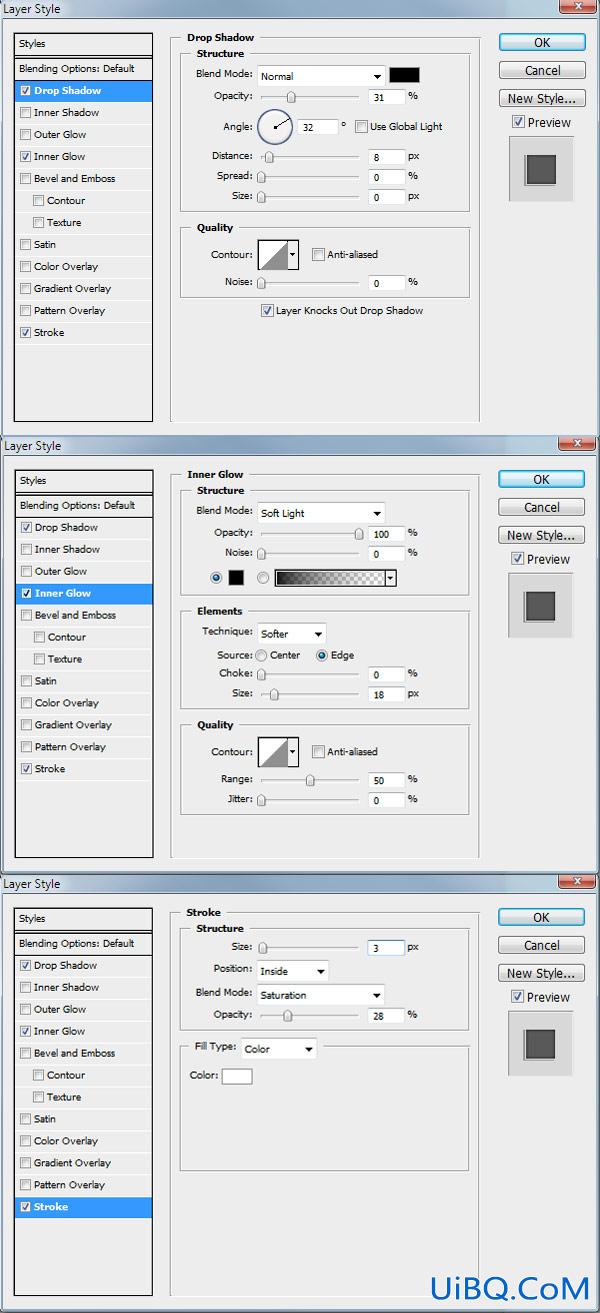Click preview thumbnail in Stroke dialog
The height and width of the screenshot is (1313, 600).
point(541,1042)
